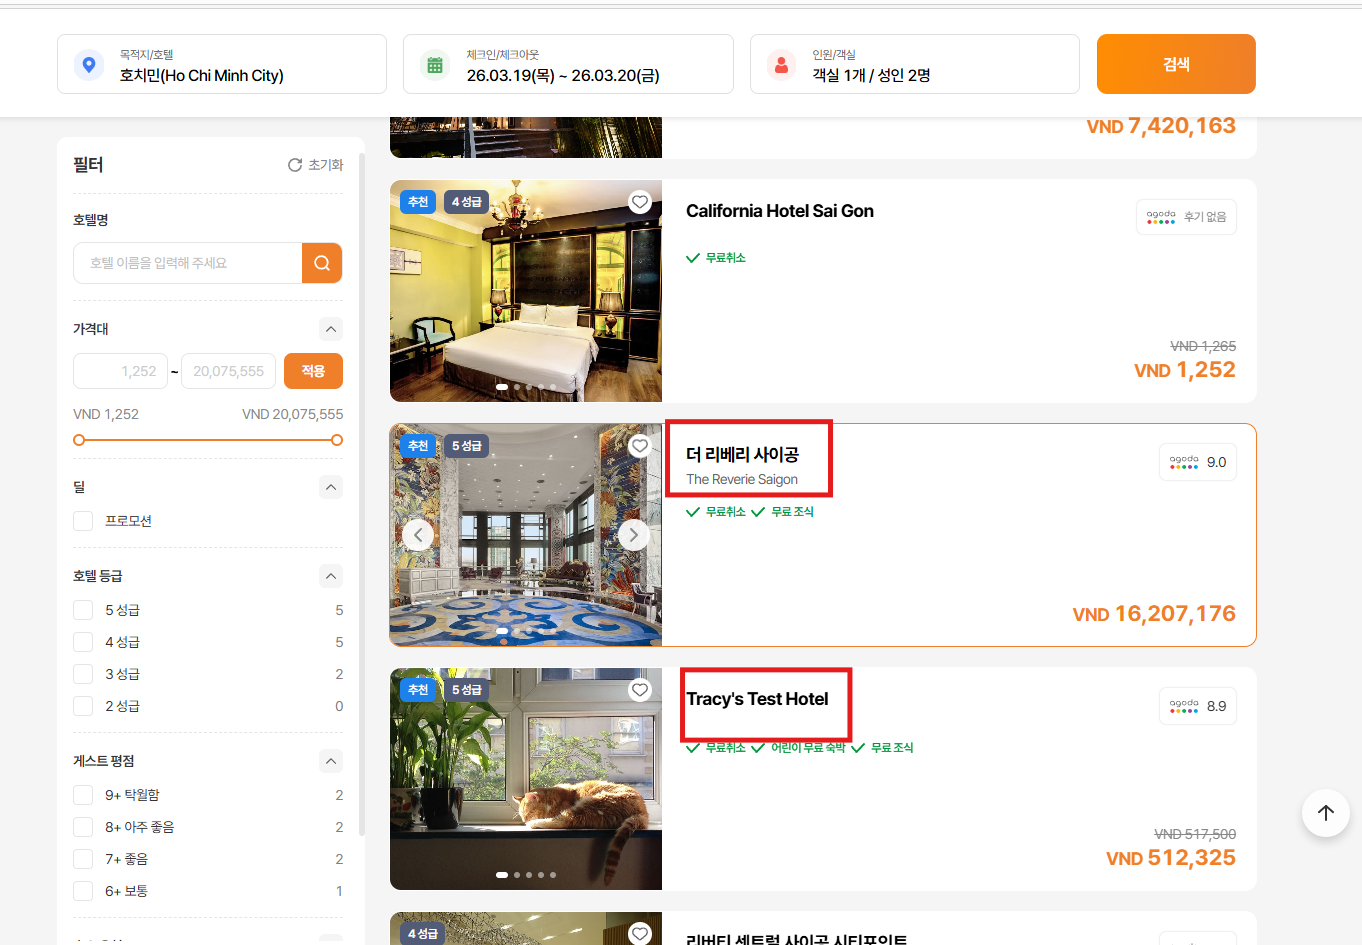1362x945 pixels.
Task: Click the location pin icon in destination field
Action: pyautogui.click(x=89, y=65)
